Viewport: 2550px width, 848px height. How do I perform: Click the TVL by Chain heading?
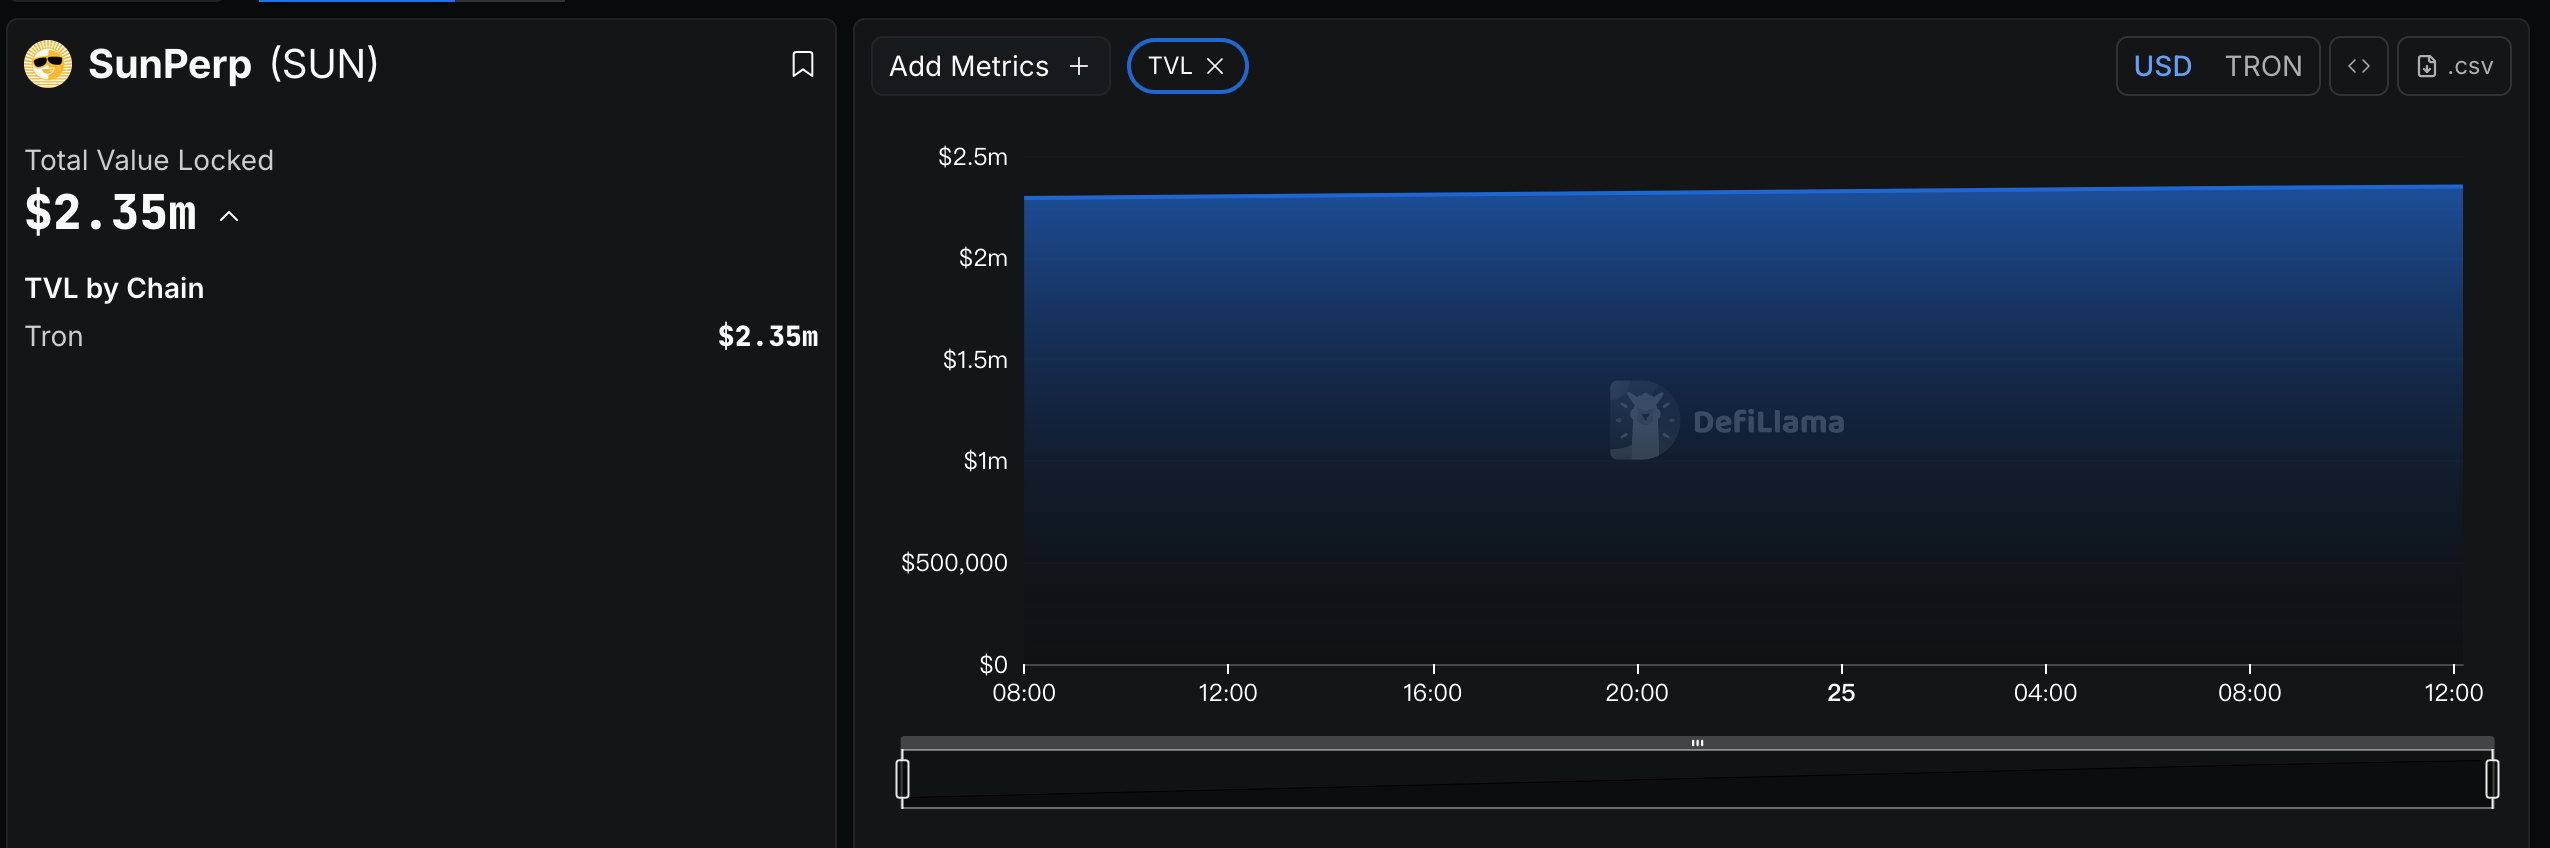click(114, 288)
